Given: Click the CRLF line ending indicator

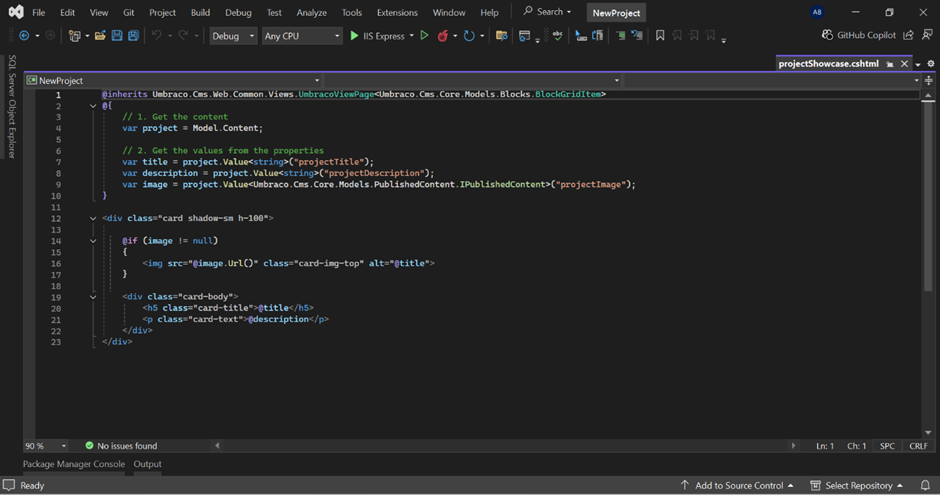Looking at the screenshot, I should pyautogui.click(x=917, y=446).
